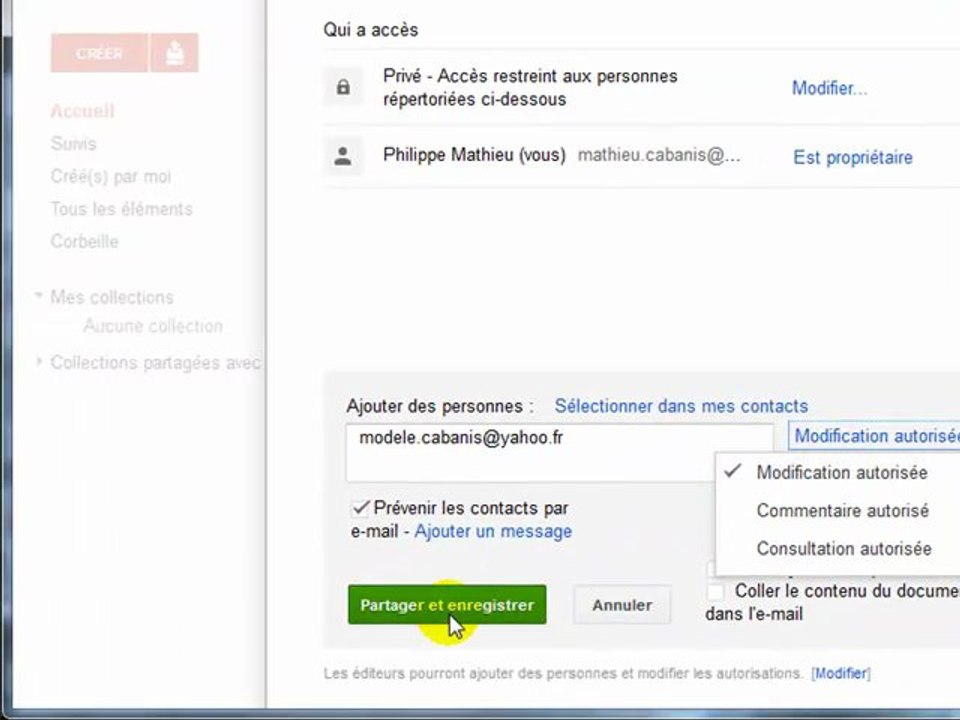Click the CRÉER button

(99, 53)
